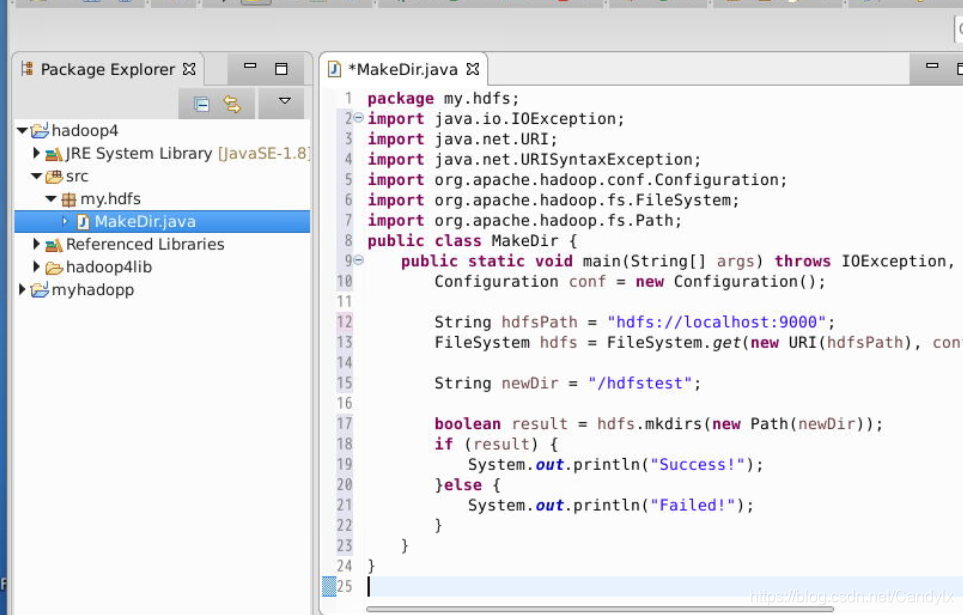Minimize the editor area
Viewport: 963px width, 615px height.
[932, 65]
